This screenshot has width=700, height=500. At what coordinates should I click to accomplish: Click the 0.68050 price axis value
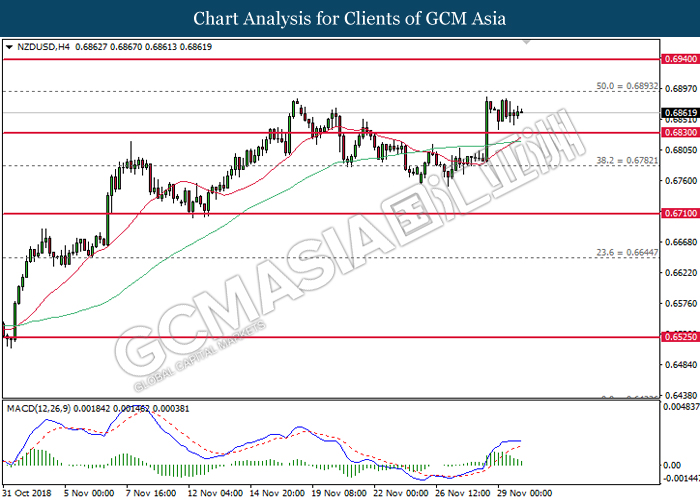tap(680, 150)
